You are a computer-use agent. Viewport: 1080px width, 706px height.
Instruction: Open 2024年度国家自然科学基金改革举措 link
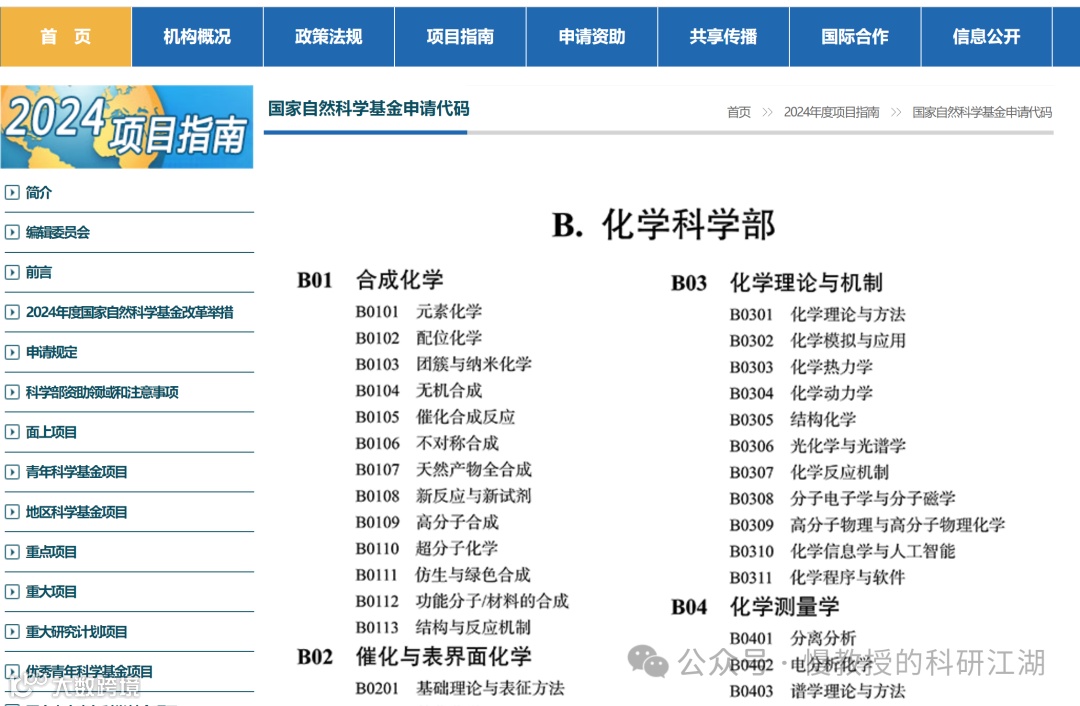129,312
